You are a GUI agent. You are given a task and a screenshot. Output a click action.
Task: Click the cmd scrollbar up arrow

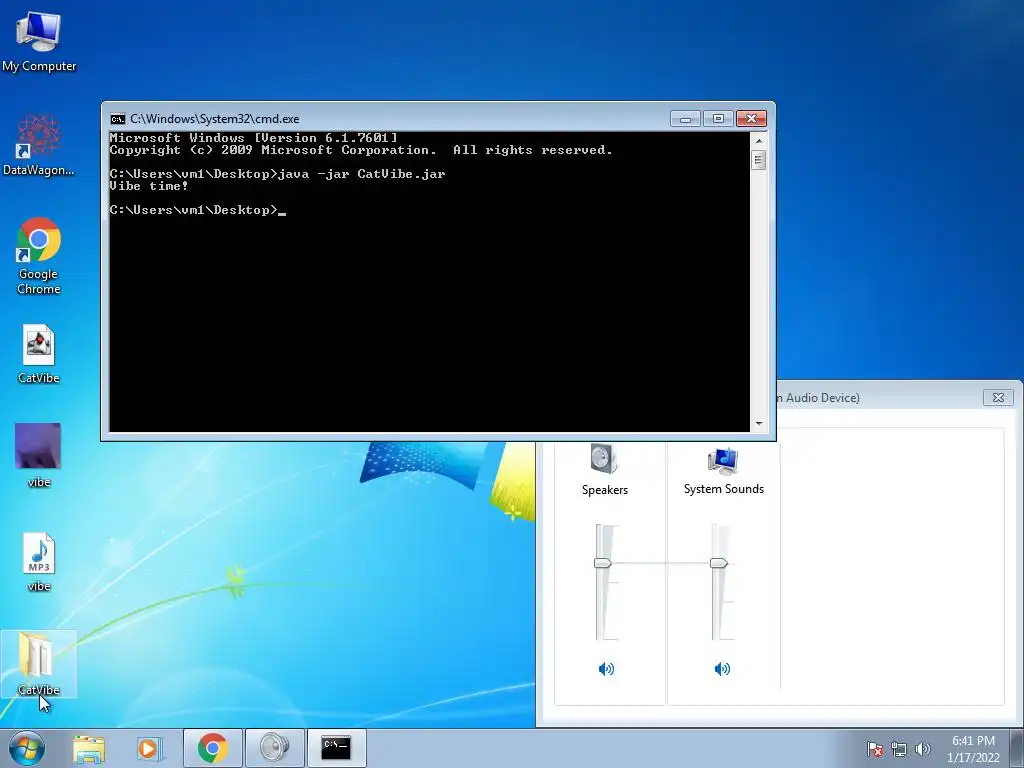pyautogui.click(x=758, y=140)
